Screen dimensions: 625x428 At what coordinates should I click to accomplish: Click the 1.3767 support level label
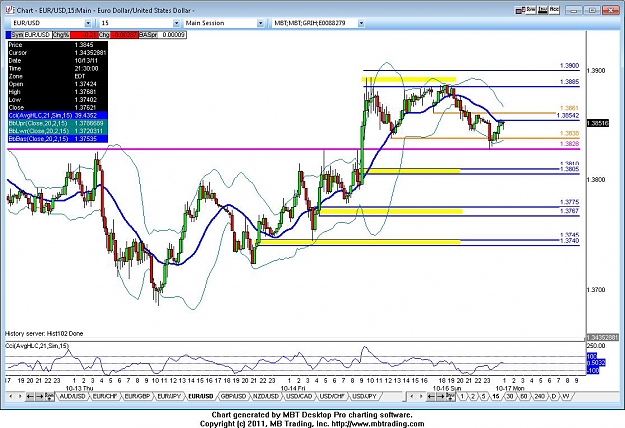(569, 211)
